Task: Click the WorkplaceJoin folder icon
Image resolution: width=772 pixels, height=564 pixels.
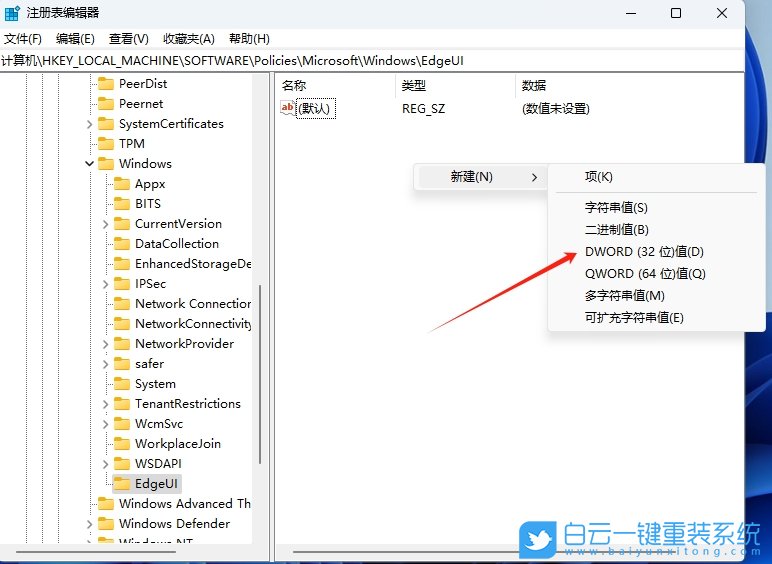Action: 122,444
